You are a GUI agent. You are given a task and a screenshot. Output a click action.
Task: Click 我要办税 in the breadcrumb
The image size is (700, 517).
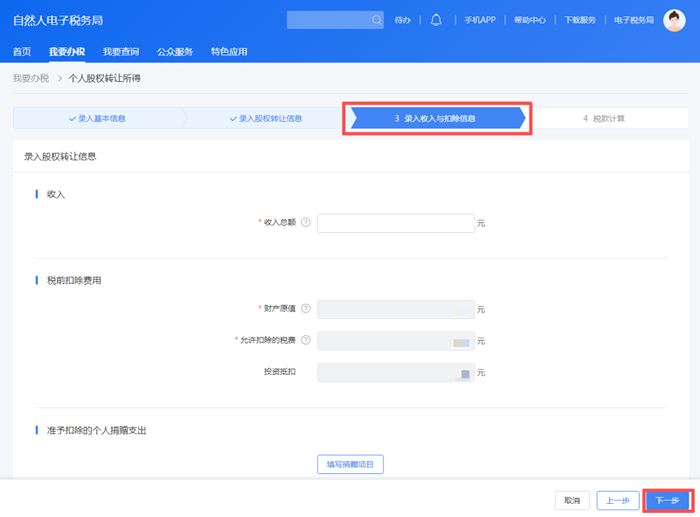[x=30, y=77]
